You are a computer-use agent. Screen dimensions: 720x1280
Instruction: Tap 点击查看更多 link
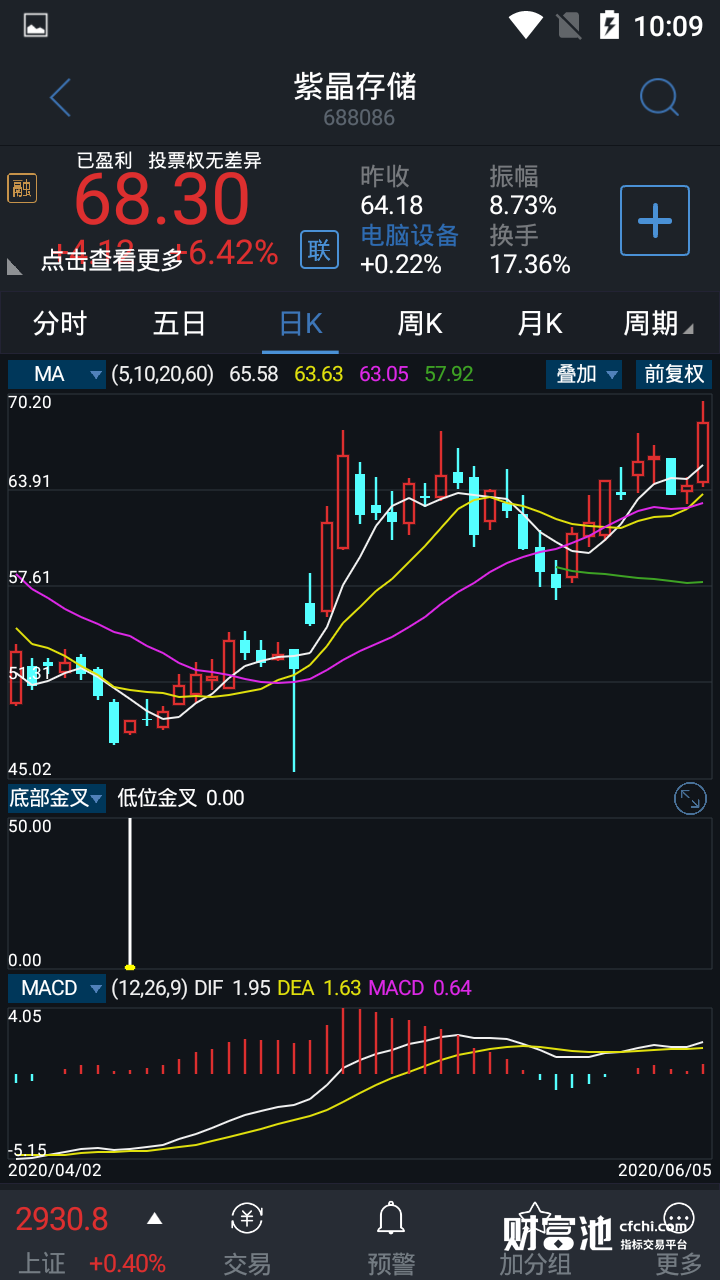click(112, 260)
